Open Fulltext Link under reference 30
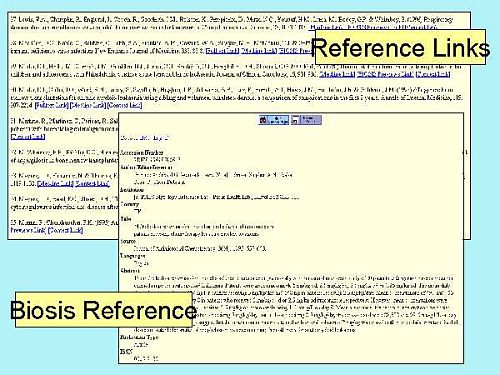The width and height of the screenshot is (500, 375). point(52,105)
